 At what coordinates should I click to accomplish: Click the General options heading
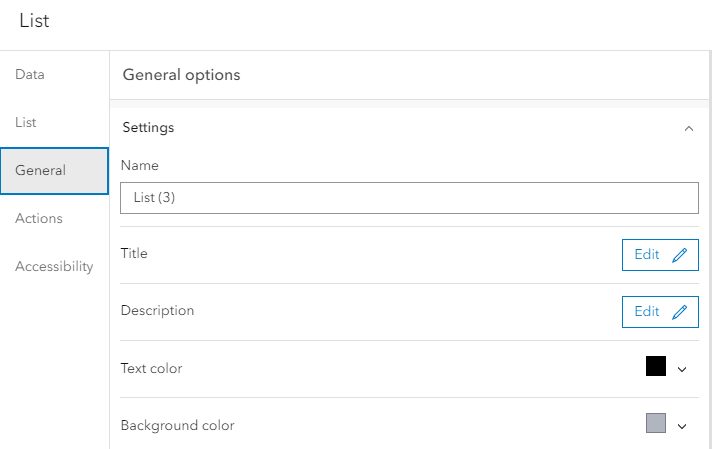coord(181,75)
